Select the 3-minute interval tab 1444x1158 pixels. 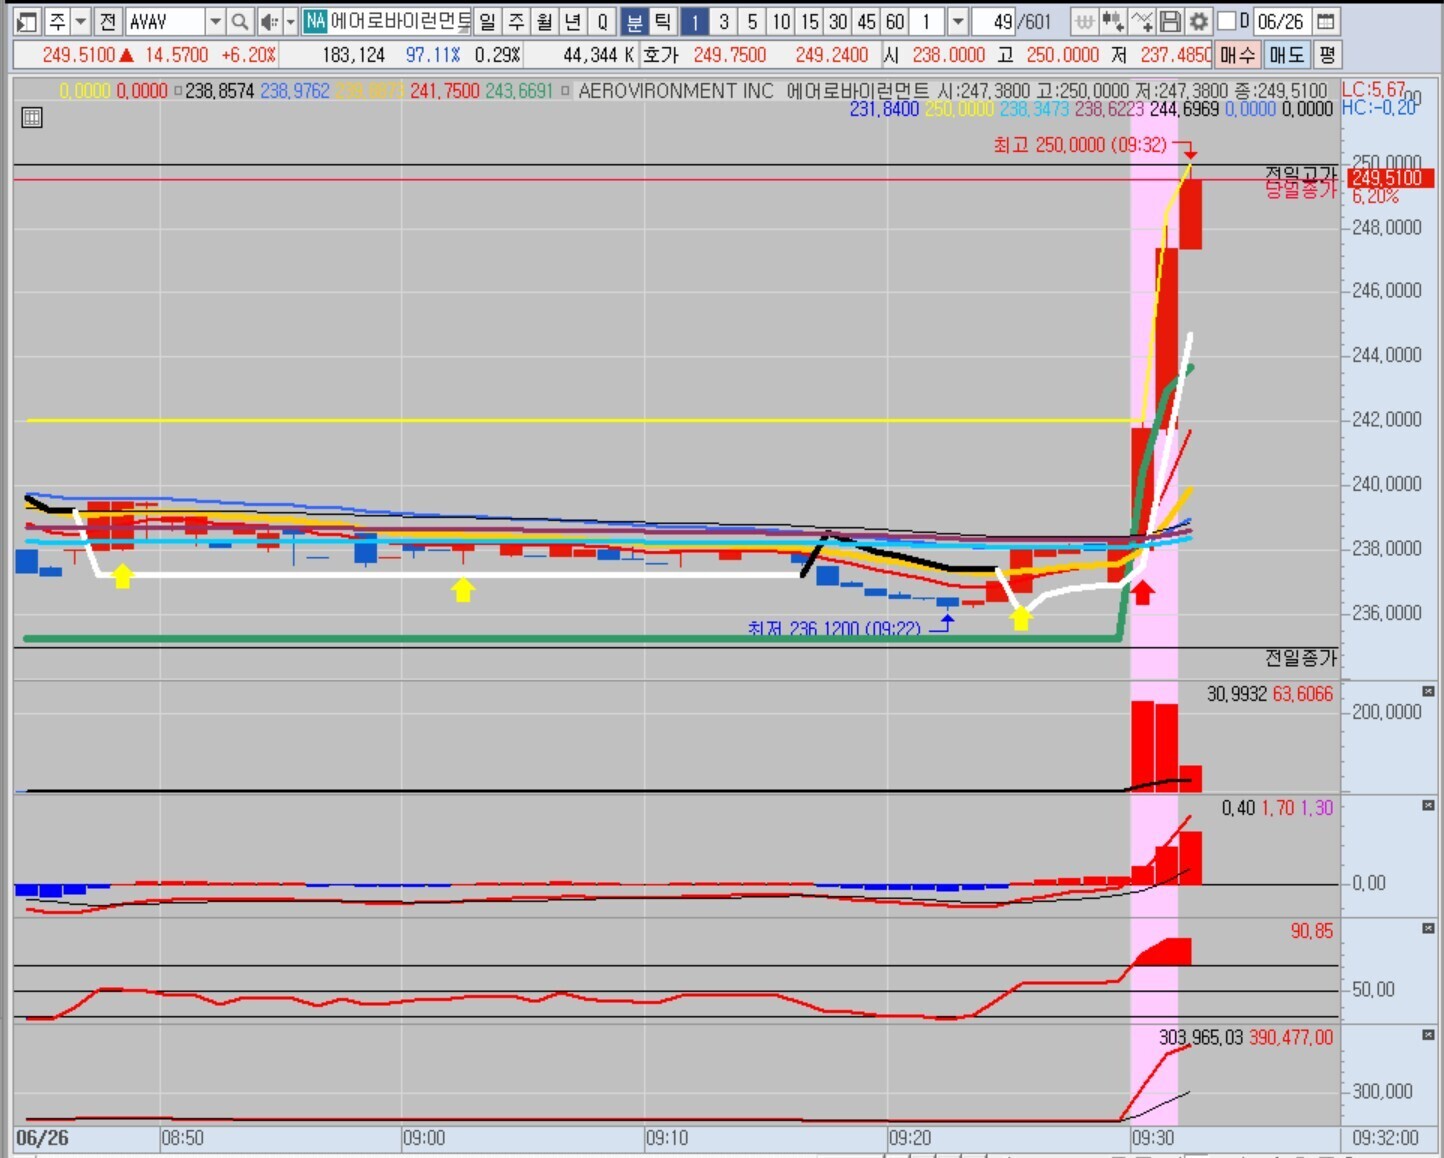coord(724,21)
